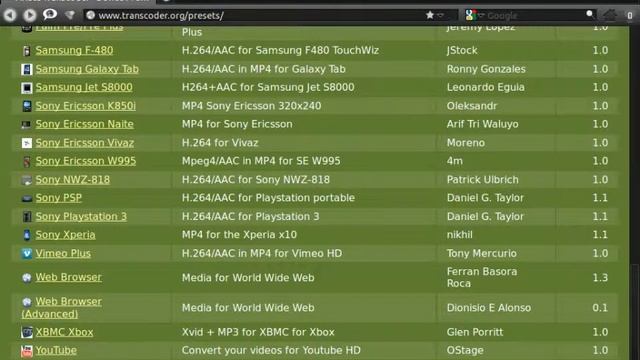The width and height of the screenshot is (640, 360).
Task: Select description 'Xvid + MP3 for XBMC for Xbox'
Action: (258, 332)
